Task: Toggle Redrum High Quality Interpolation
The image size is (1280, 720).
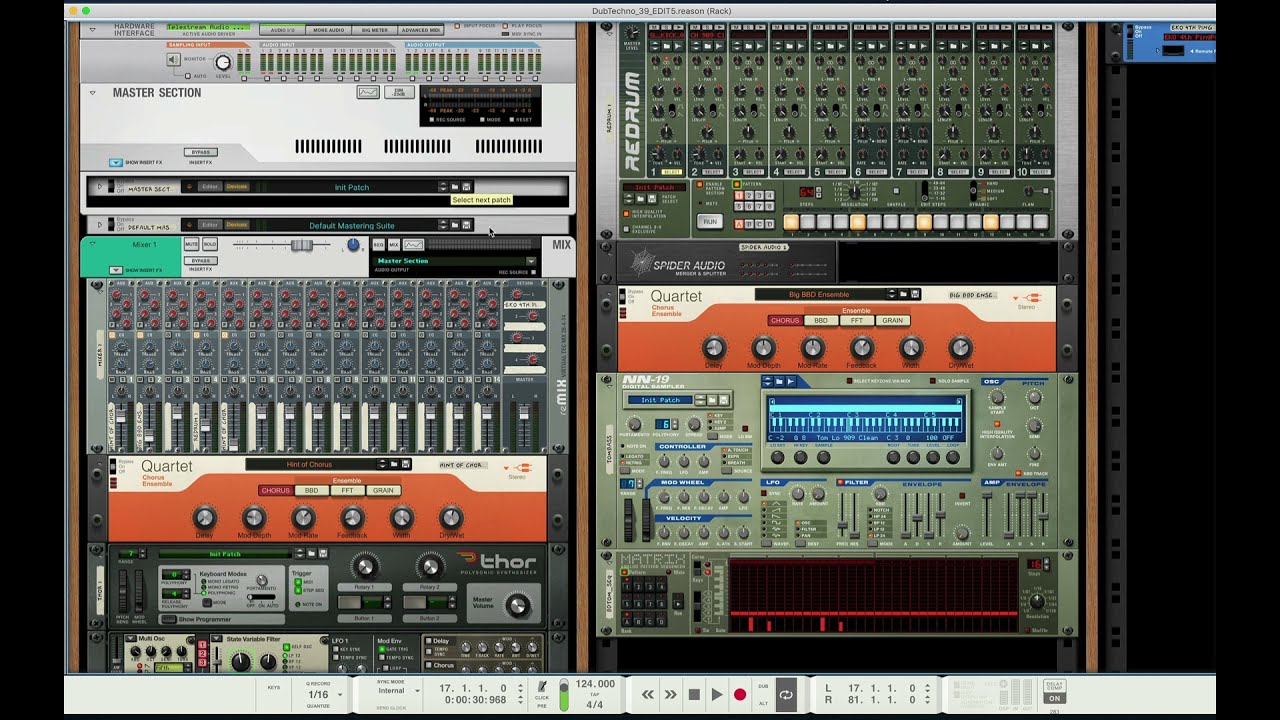Action: point(627,213)
